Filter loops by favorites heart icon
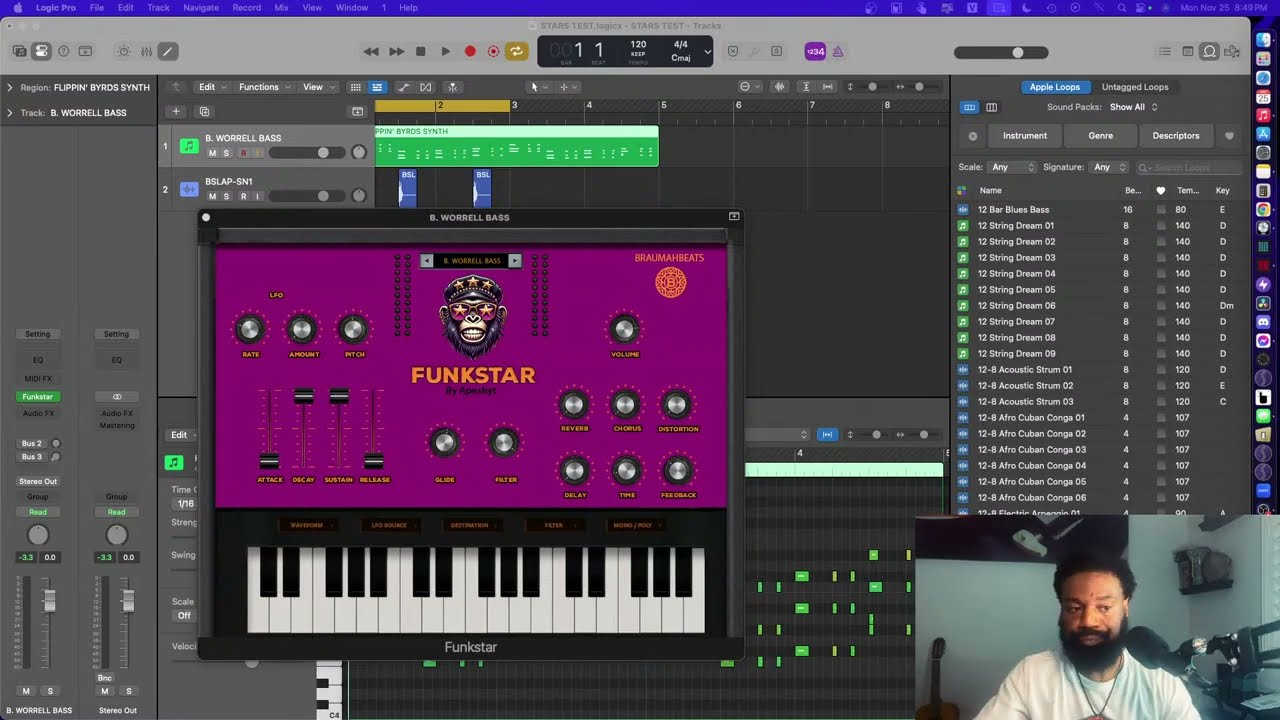This screenshot has width=1280, height=720. 1229,136
